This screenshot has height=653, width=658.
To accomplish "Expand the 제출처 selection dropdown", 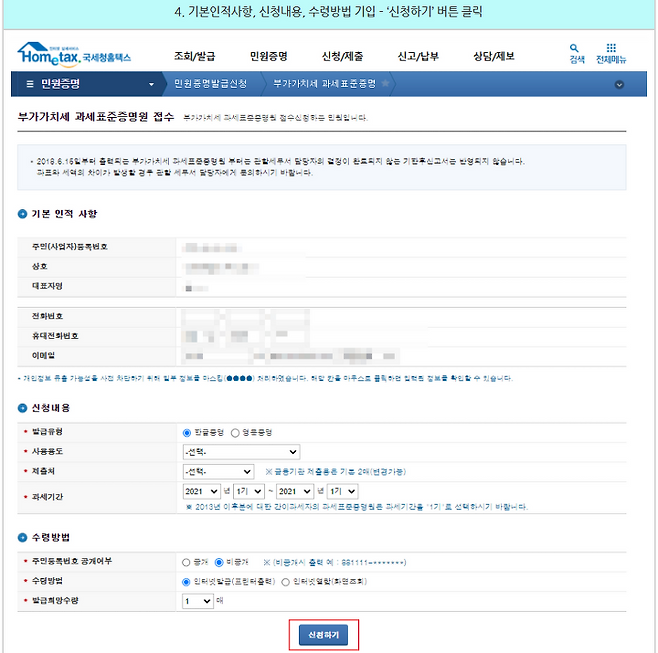I will (218, 471).
